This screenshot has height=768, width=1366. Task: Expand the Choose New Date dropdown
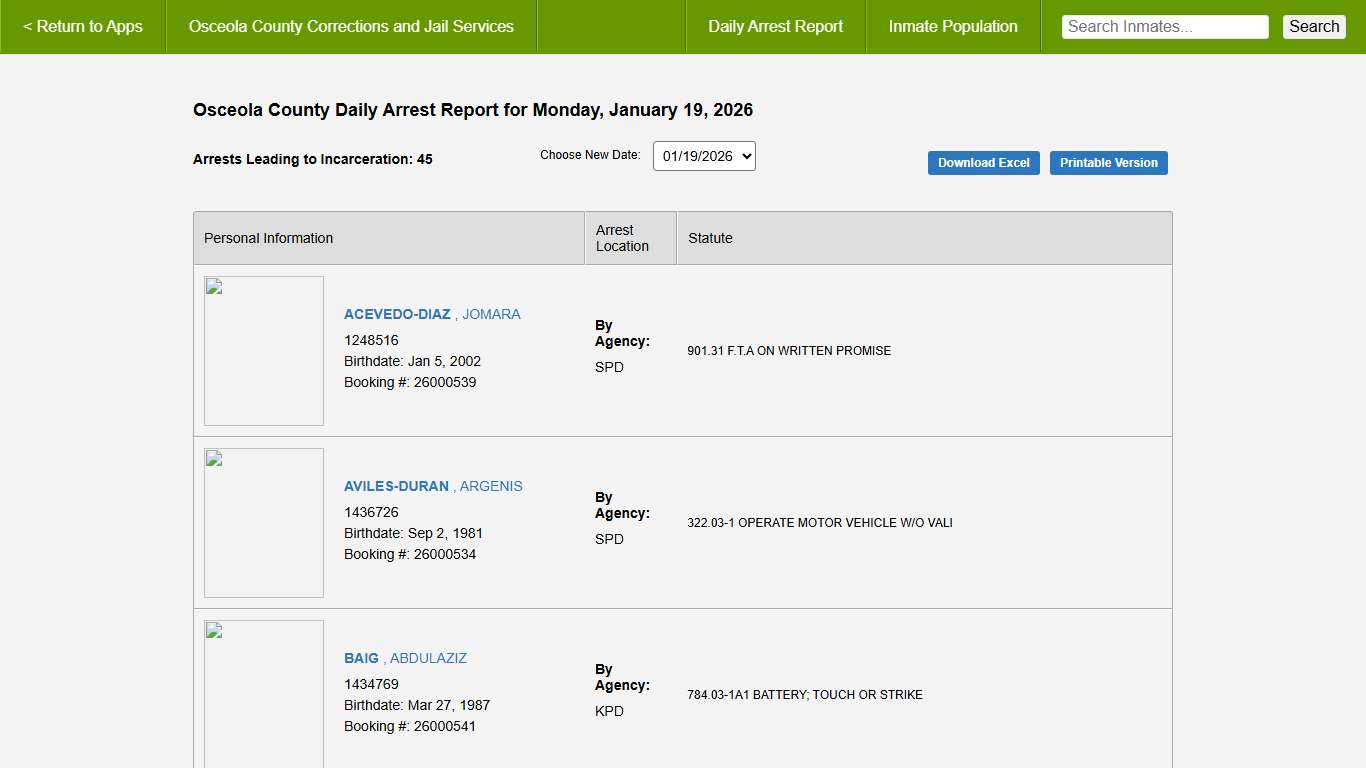point(704,156)
